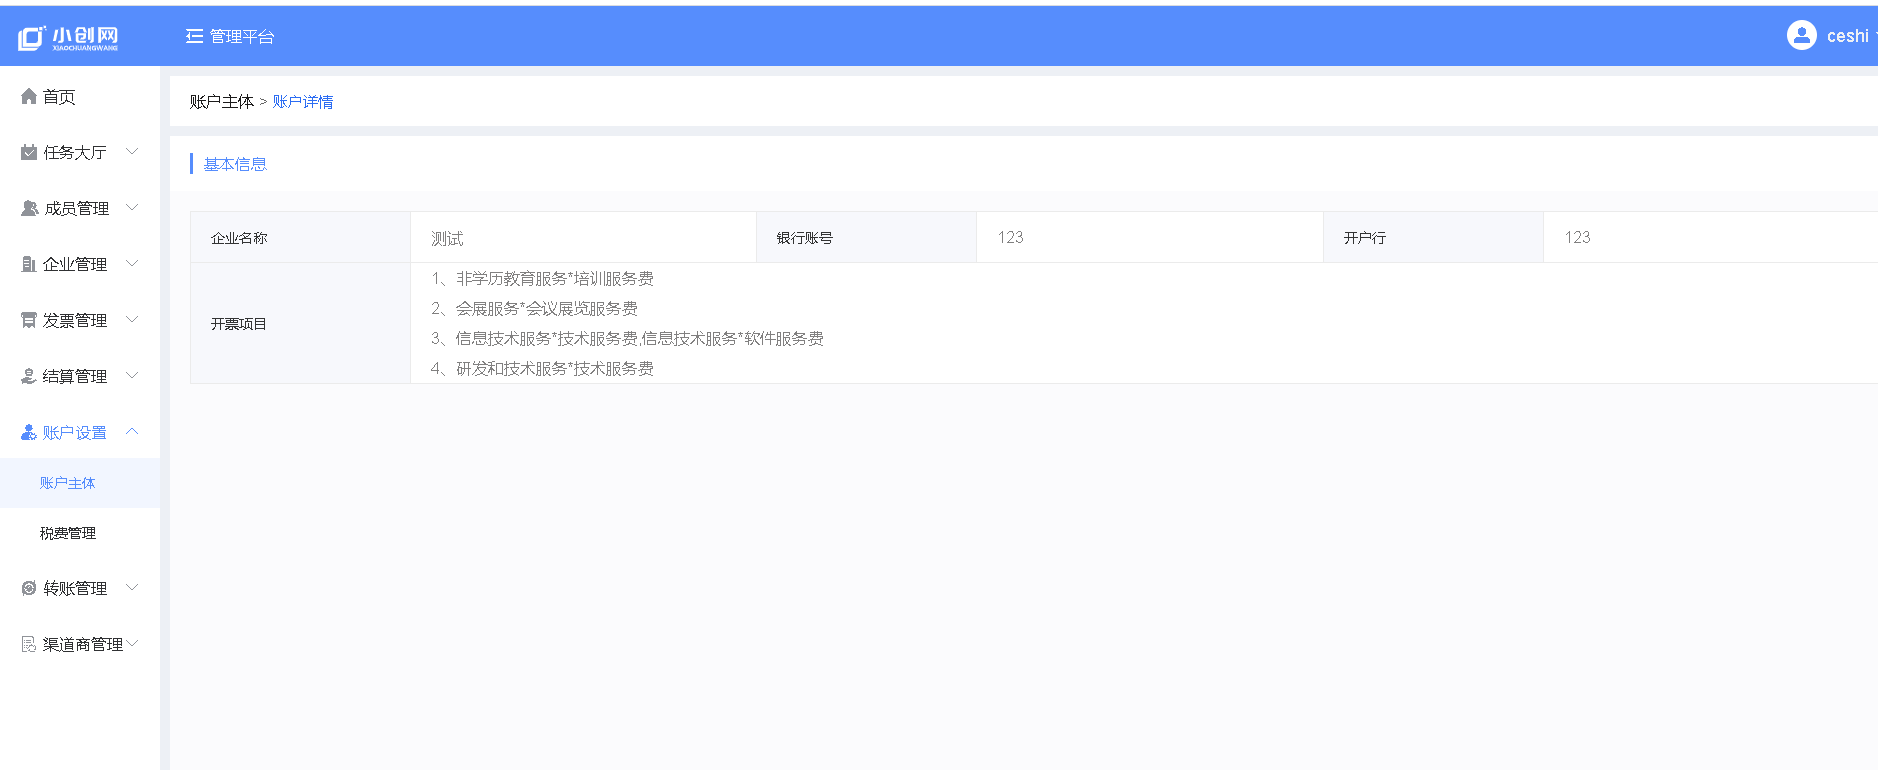
Task: Expand the 任务大厅 menu chevron
Action: [132, 152]
